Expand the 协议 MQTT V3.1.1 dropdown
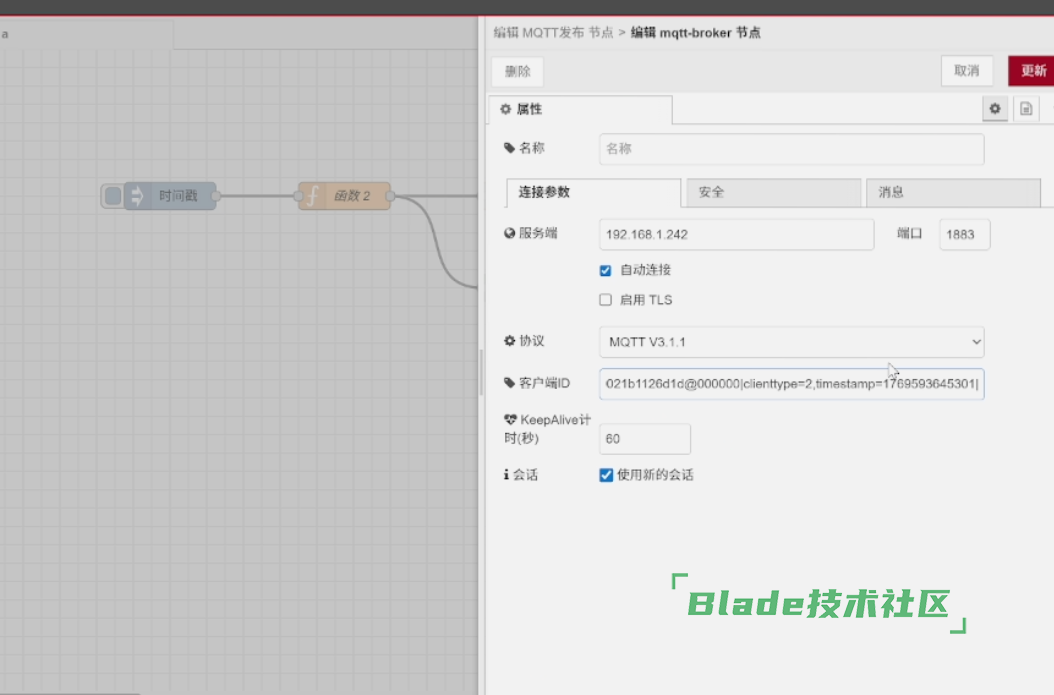Screen dimensions: 1054x695 coord(791,342)
